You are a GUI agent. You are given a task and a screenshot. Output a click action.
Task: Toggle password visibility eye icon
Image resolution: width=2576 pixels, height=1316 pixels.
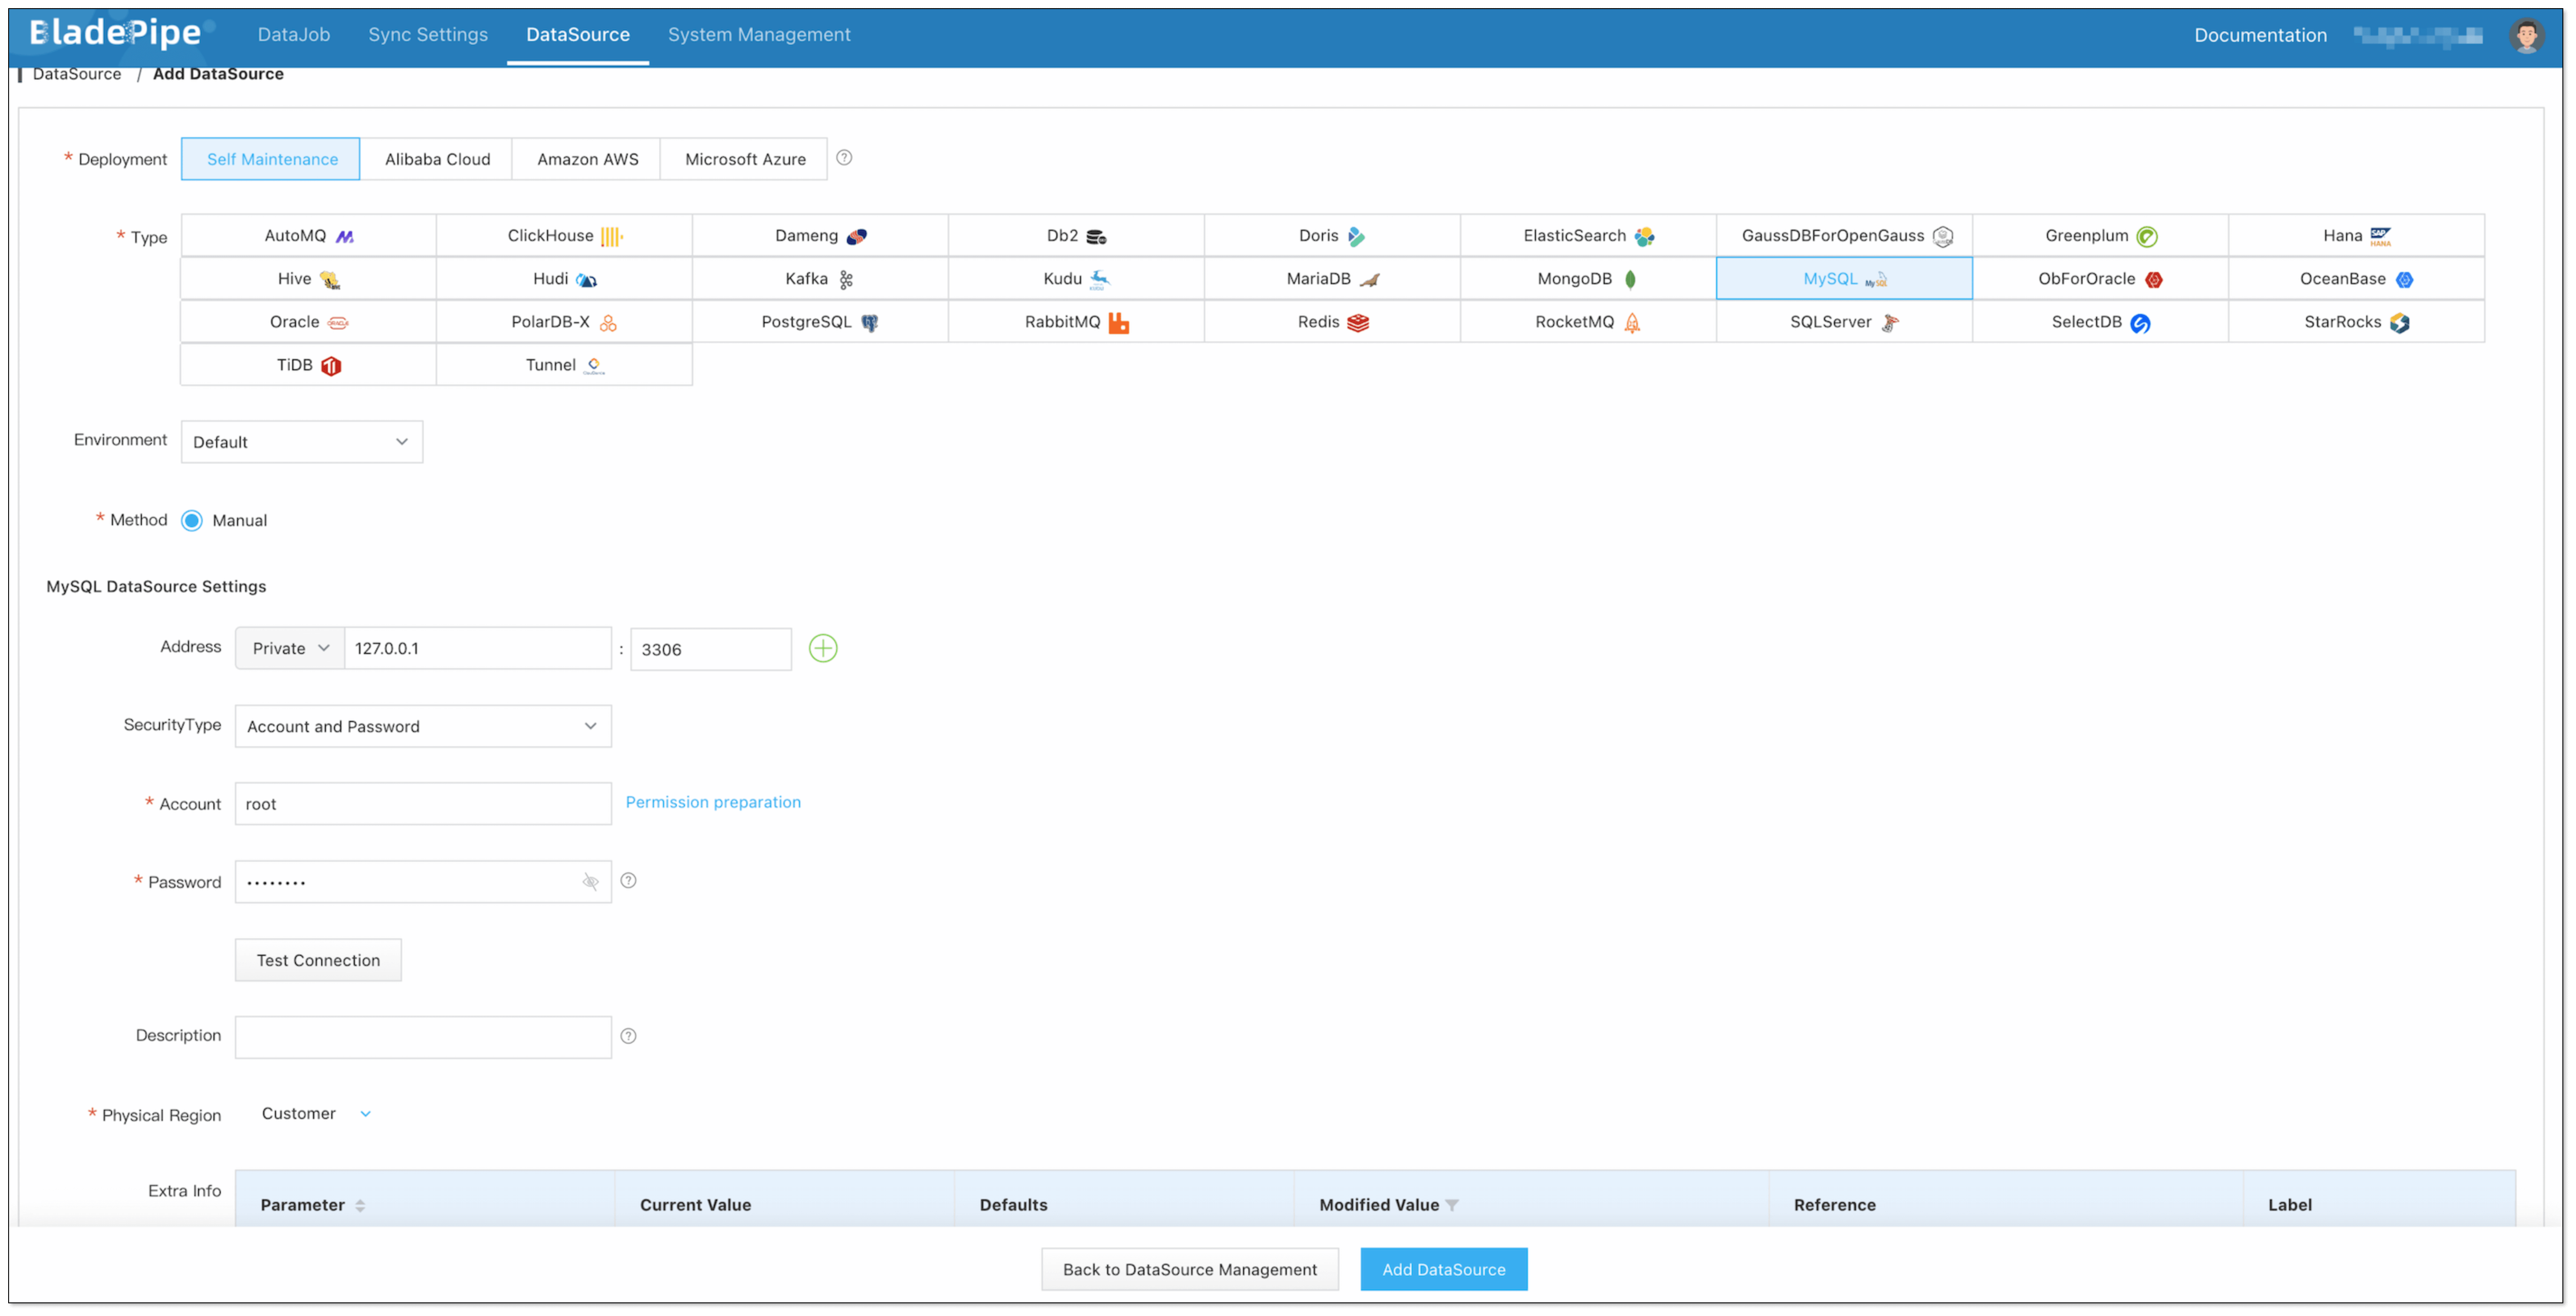point(590,881)
